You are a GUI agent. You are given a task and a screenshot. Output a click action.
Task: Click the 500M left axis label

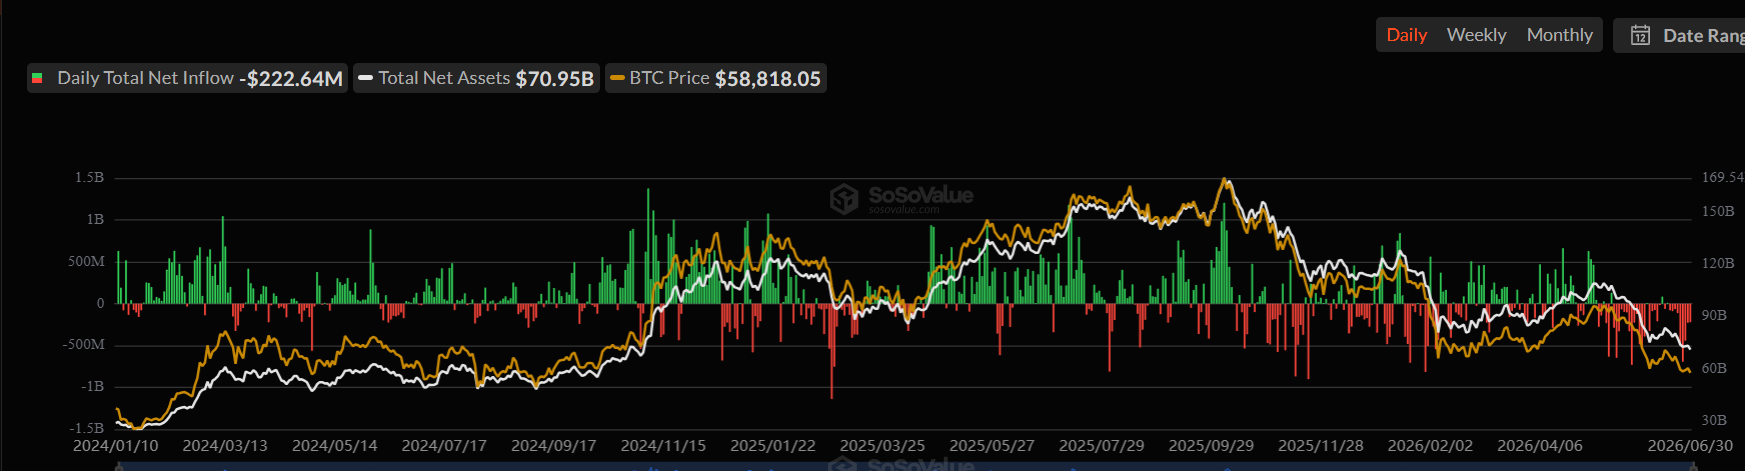(87, 261)
